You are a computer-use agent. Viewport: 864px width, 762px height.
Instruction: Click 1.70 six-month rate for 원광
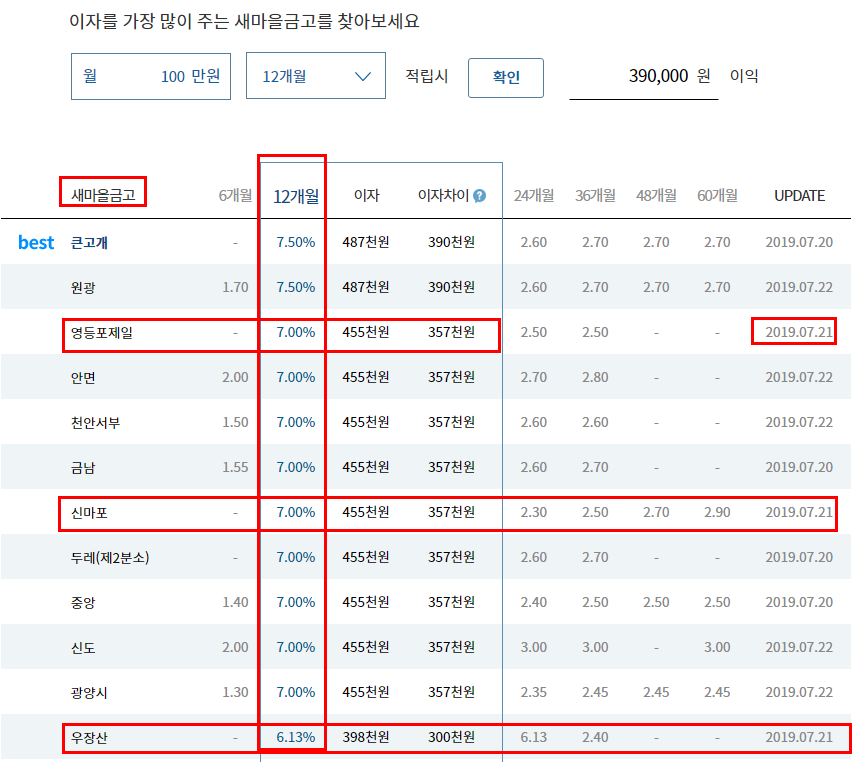tap(235, 287)
